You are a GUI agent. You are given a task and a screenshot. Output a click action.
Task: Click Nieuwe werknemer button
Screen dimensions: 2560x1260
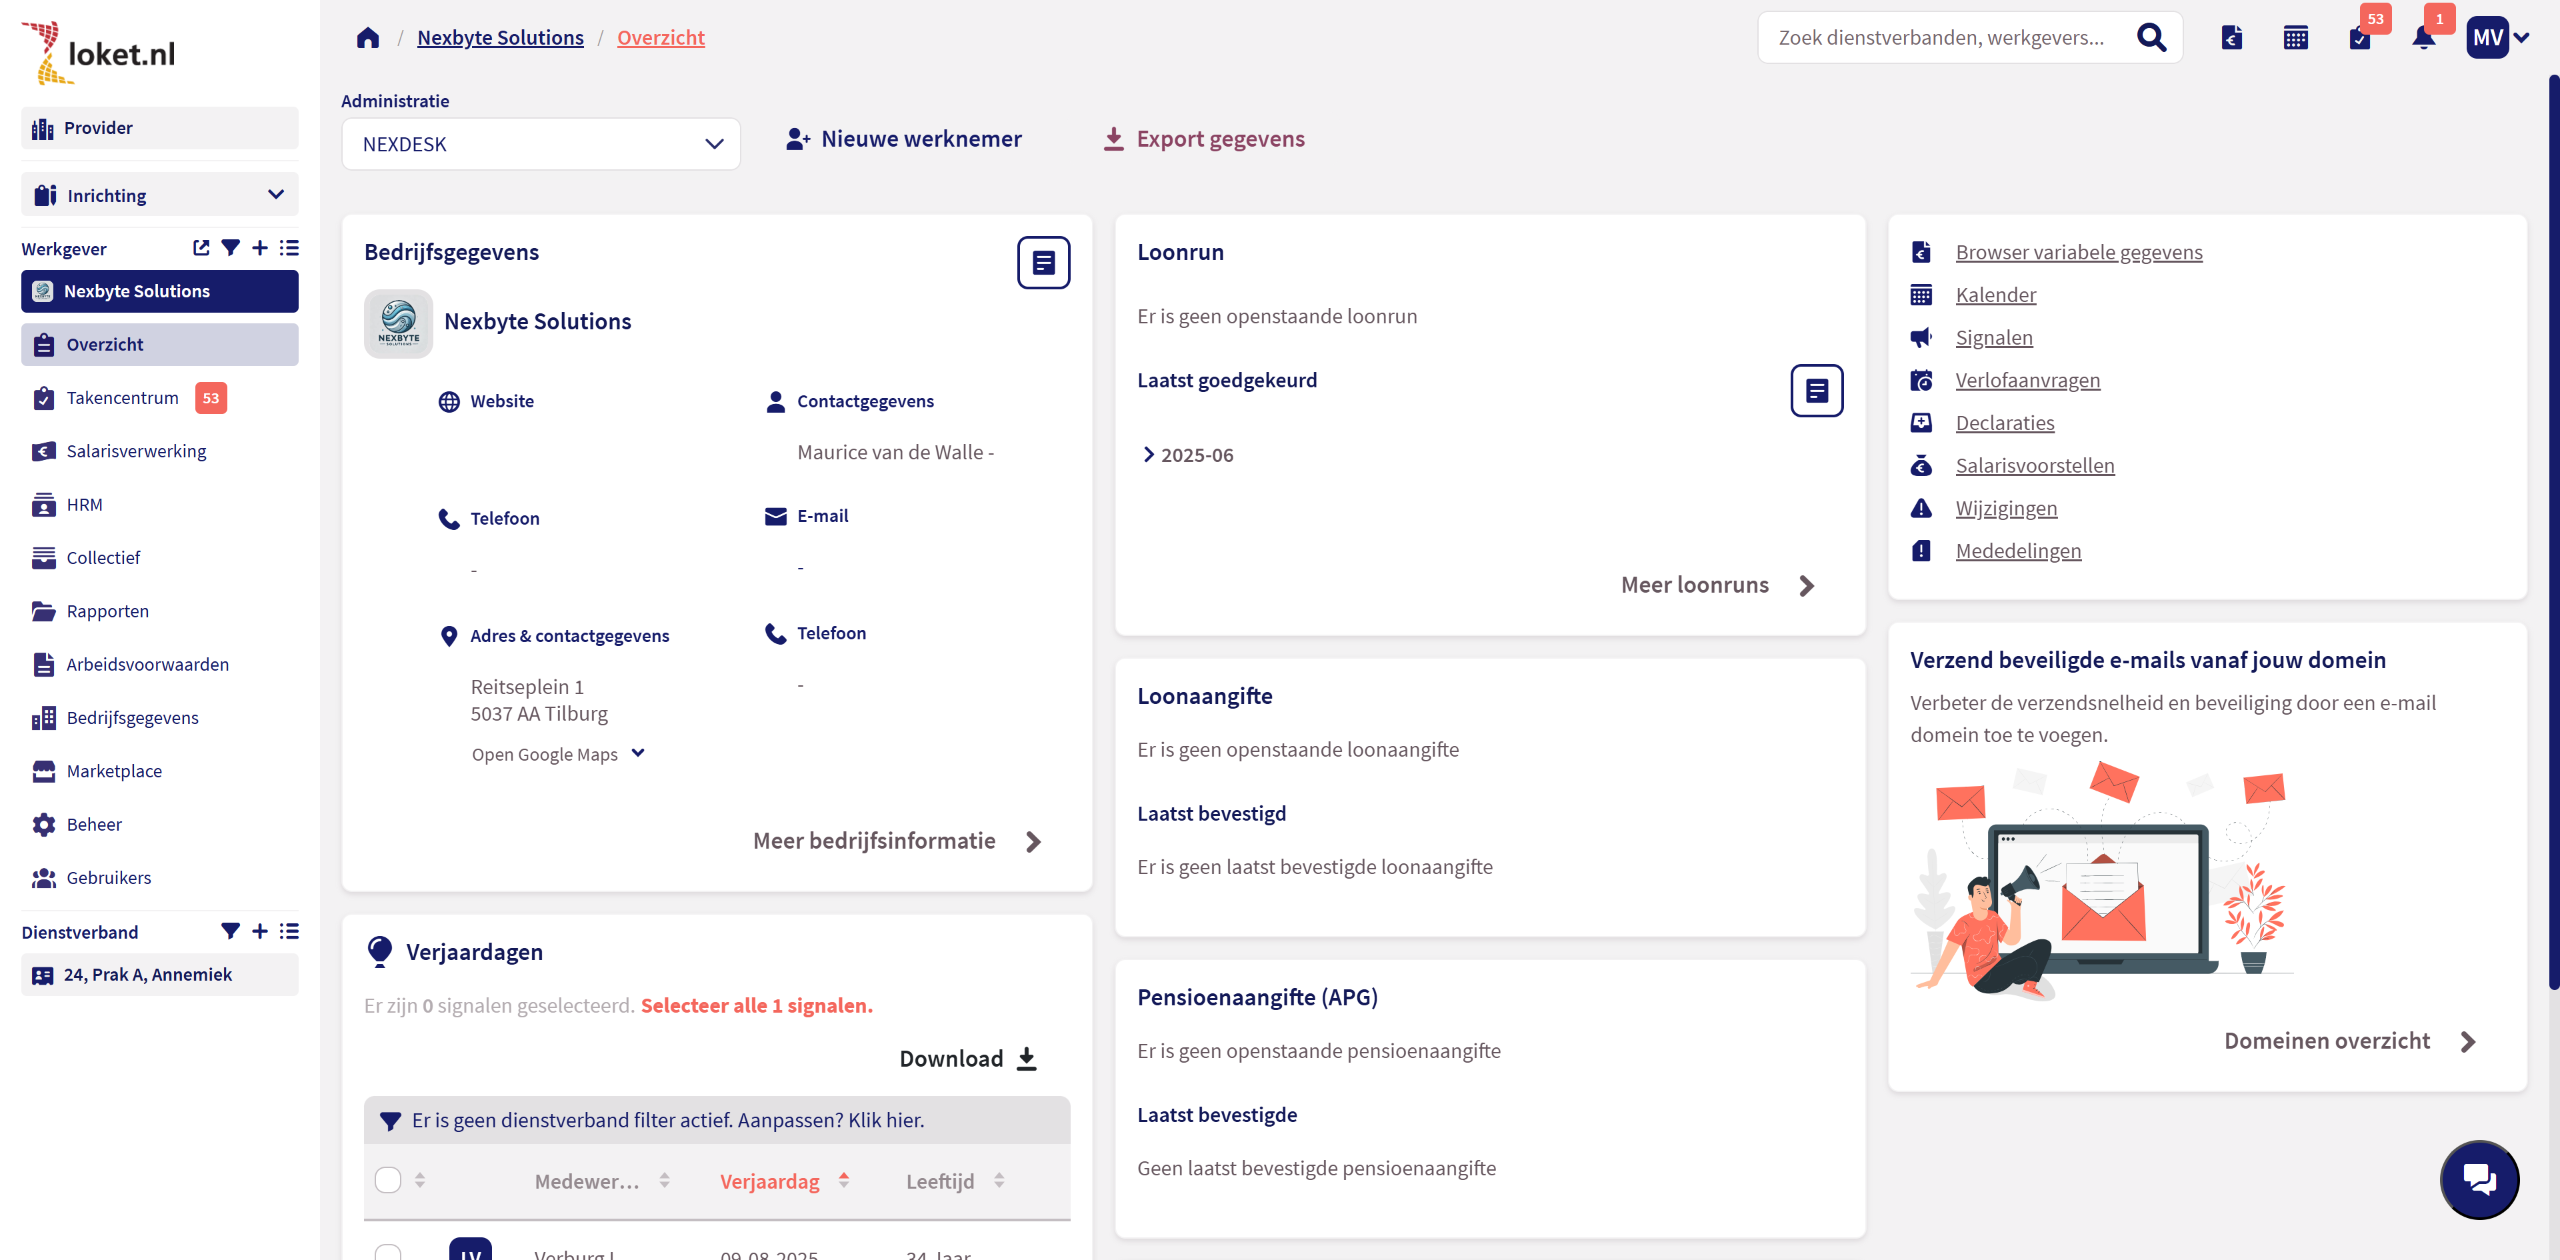(904, 139)
